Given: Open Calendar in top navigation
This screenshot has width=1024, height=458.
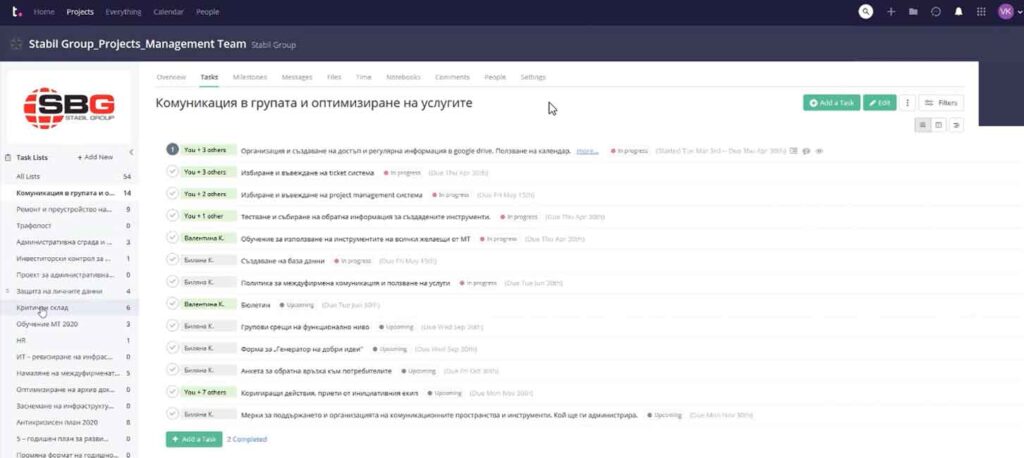Looking at the screenshot, I should [x=168, y=12].
